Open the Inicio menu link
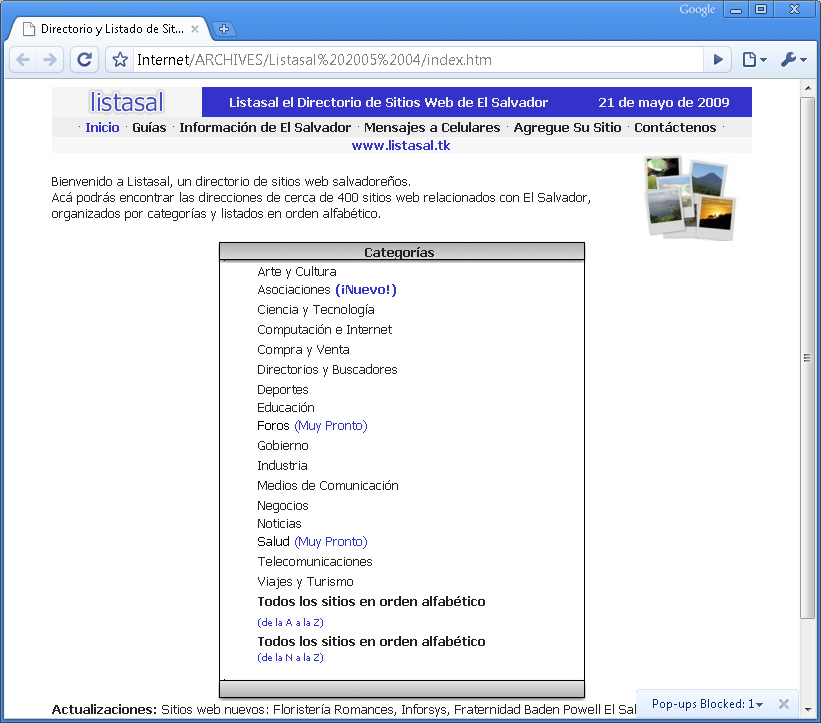821x723 pixels. [102, 127]
